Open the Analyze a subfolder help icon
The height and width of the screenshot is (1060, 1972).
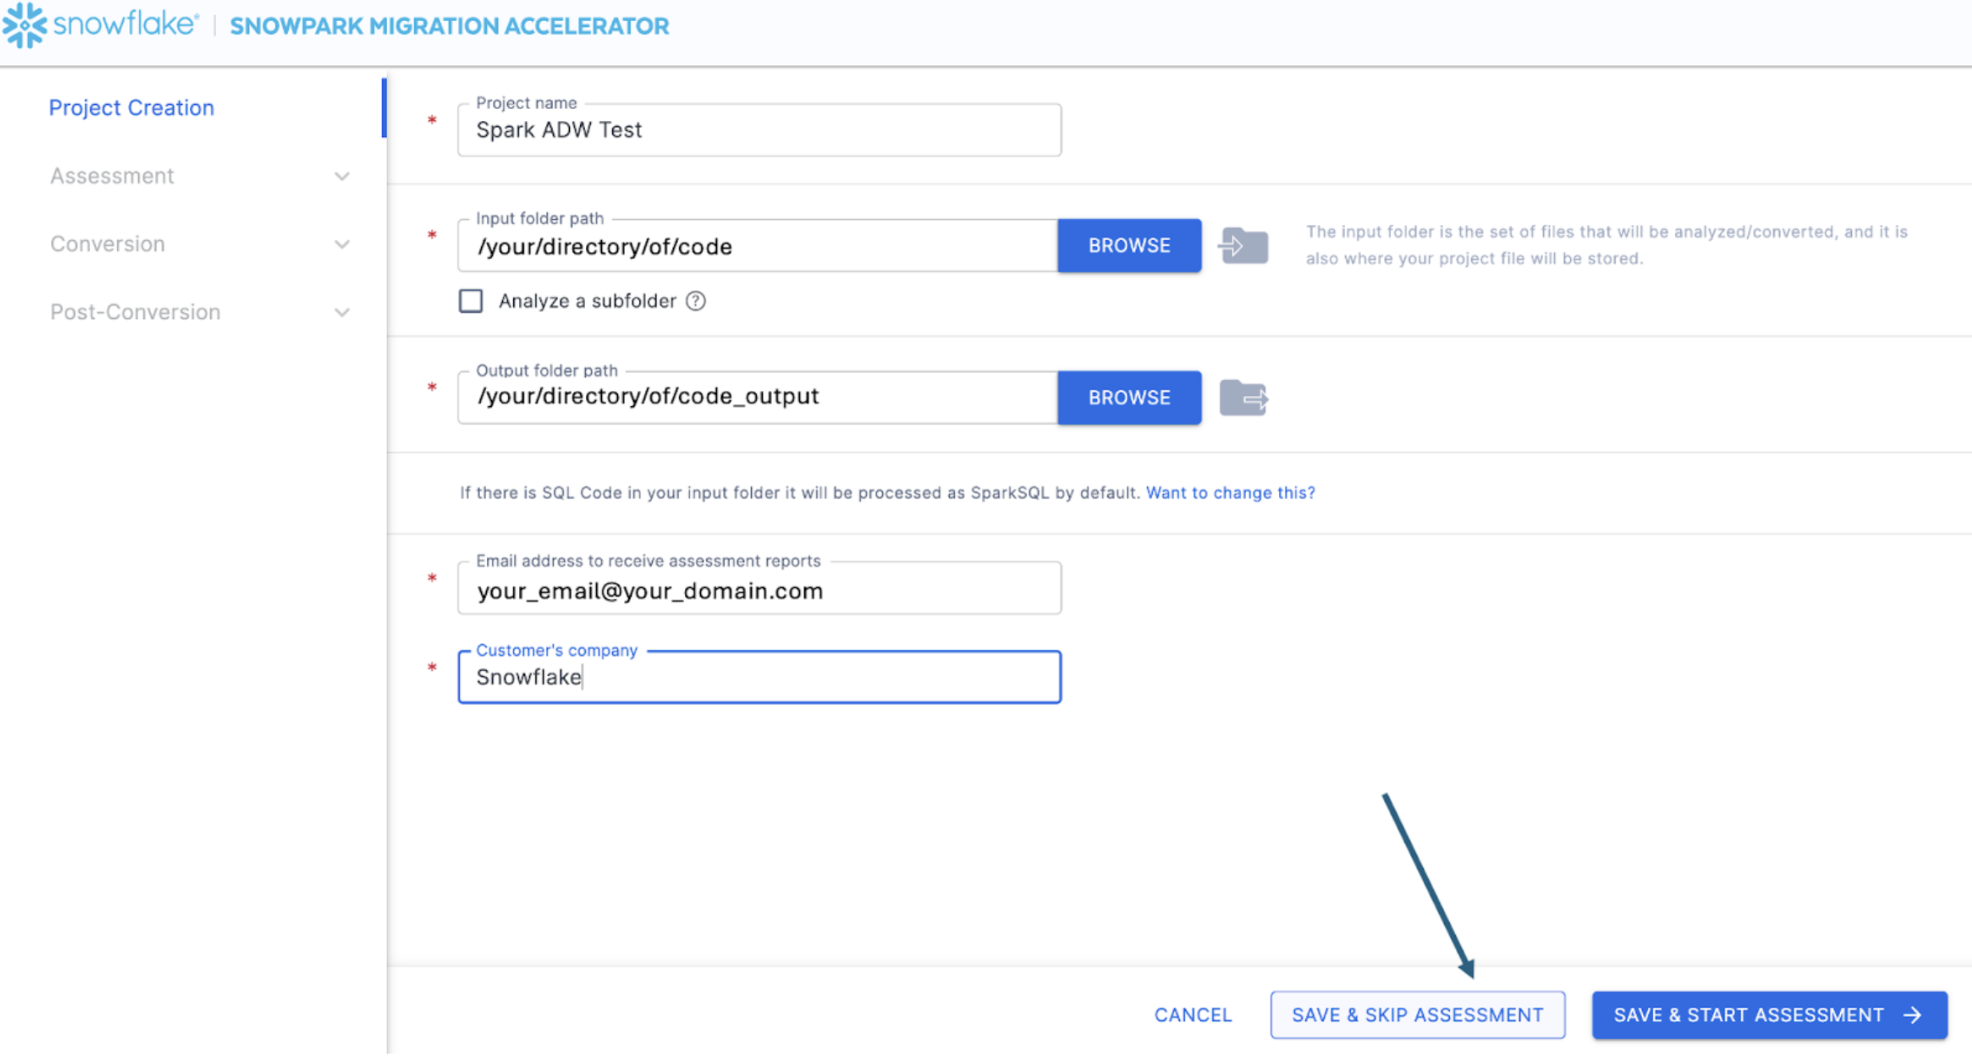pyautogui.click(x=696, y=301)
